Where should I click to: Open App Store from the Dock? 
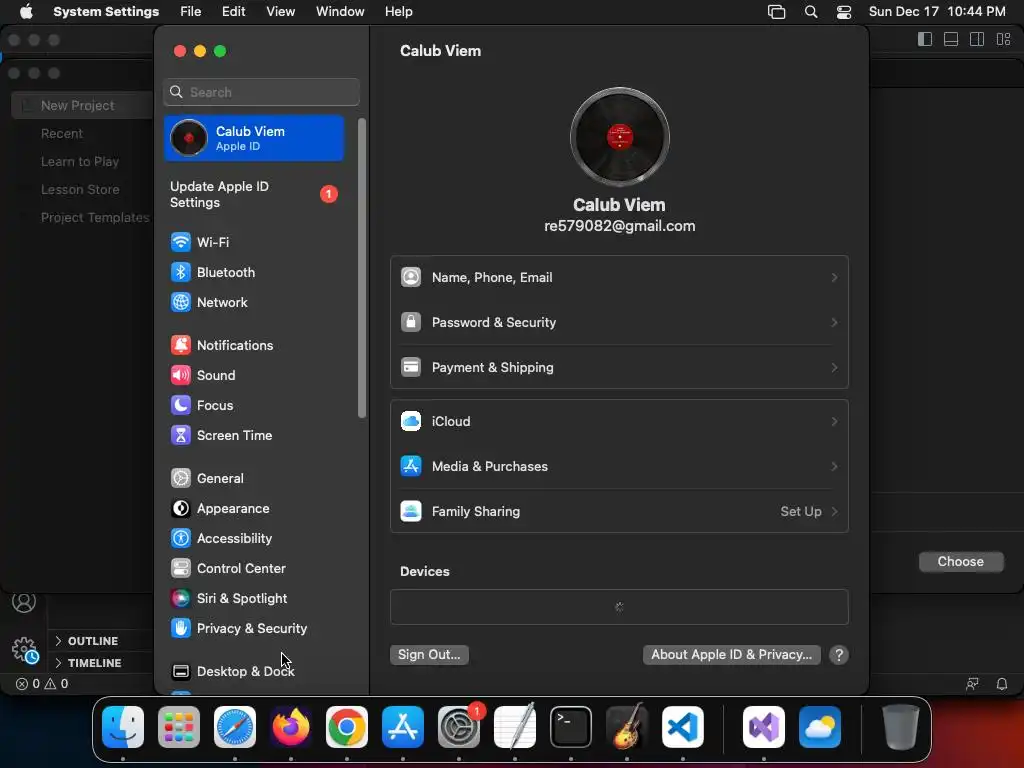pos(403,727)
